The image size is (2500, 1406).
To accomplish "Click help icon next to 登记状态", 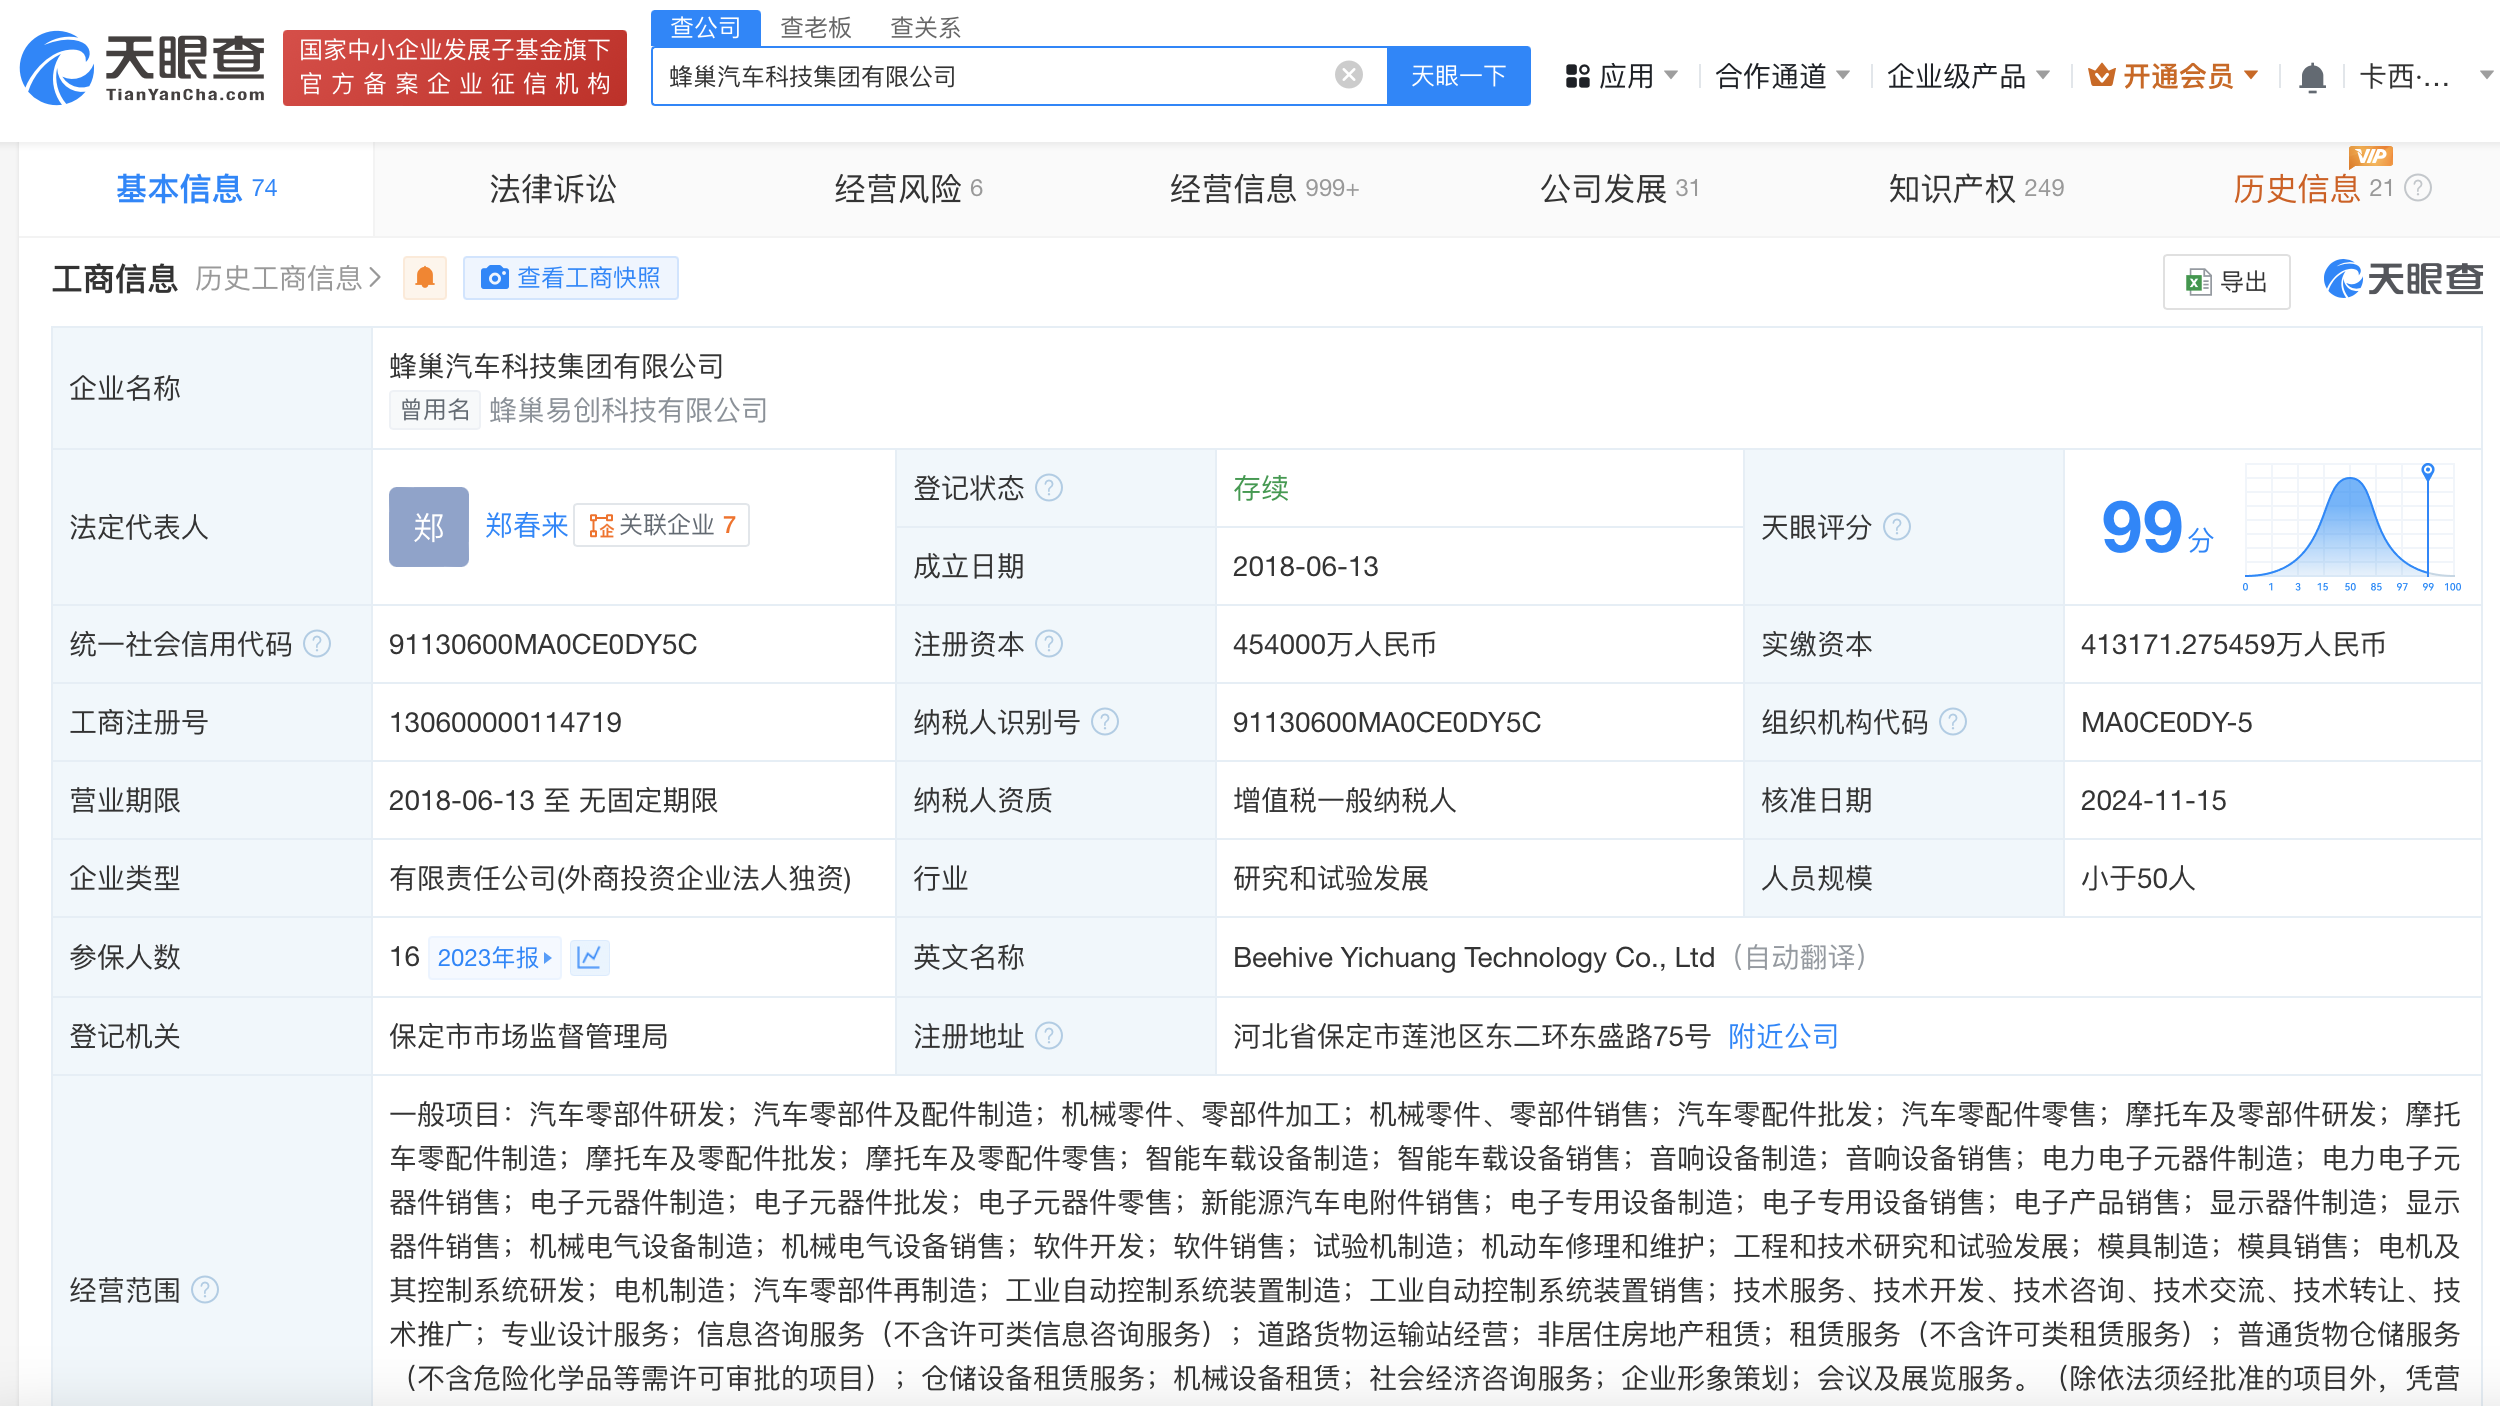I will (1049, 488).
